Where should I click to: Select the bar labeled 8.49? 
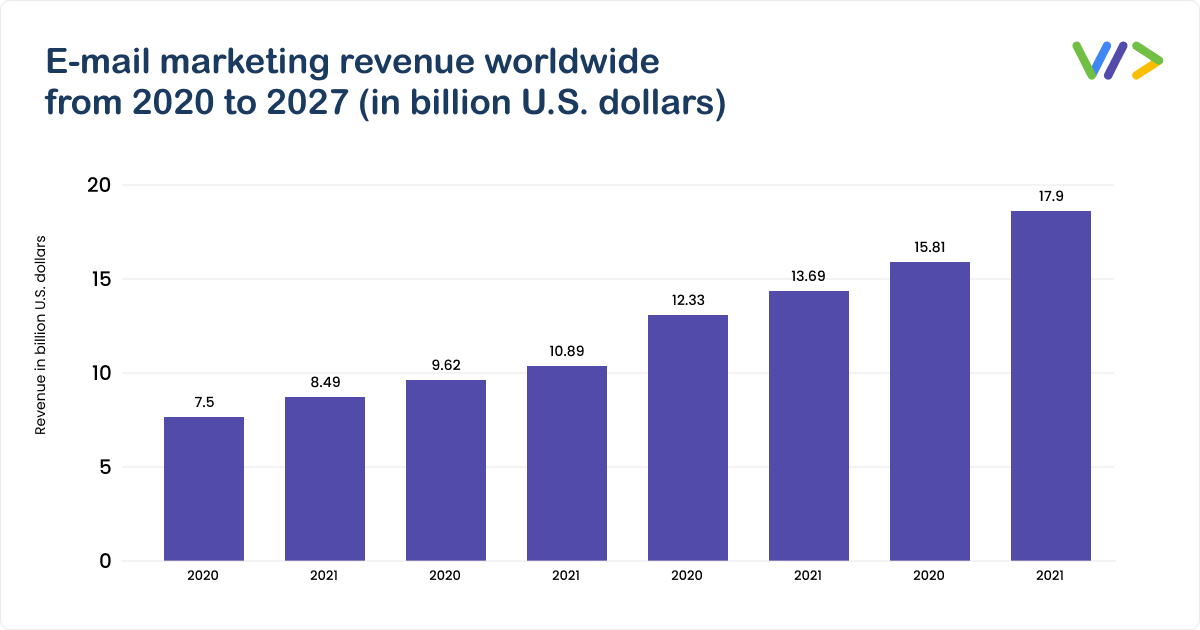[x=325, y=479]
